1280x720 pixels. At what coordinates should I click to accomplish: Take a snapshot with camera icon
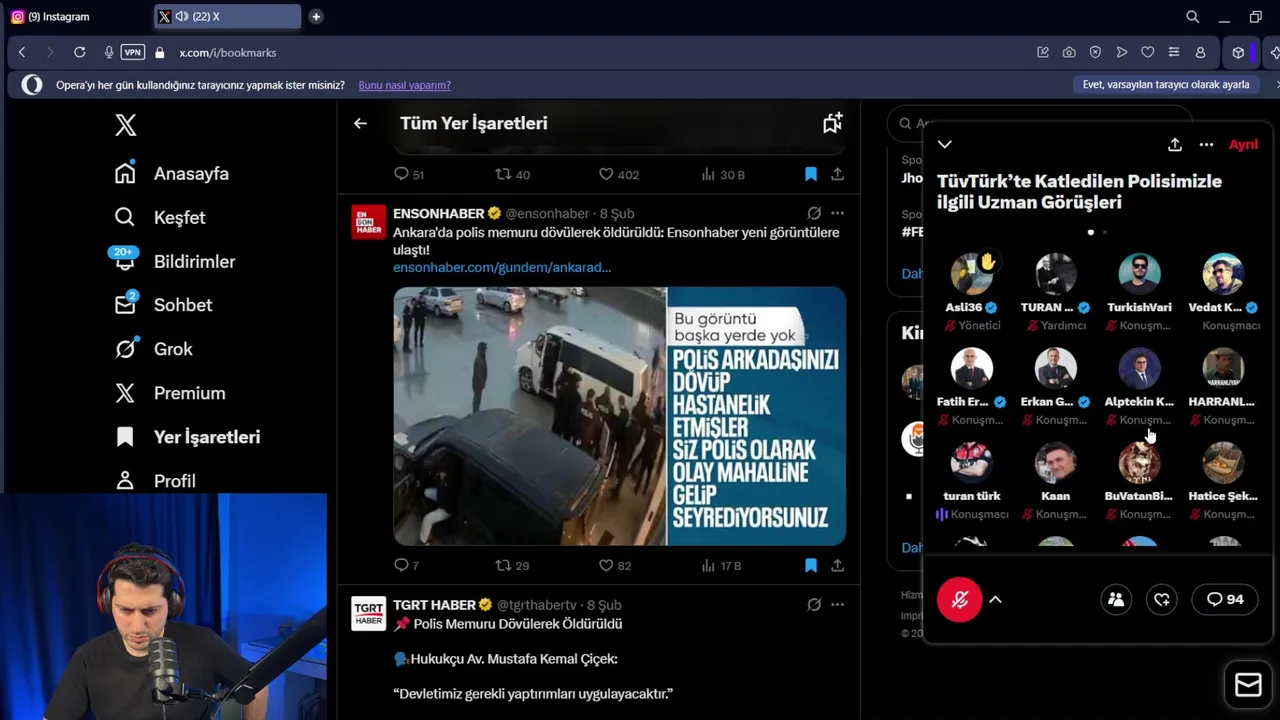(1069, 52)
